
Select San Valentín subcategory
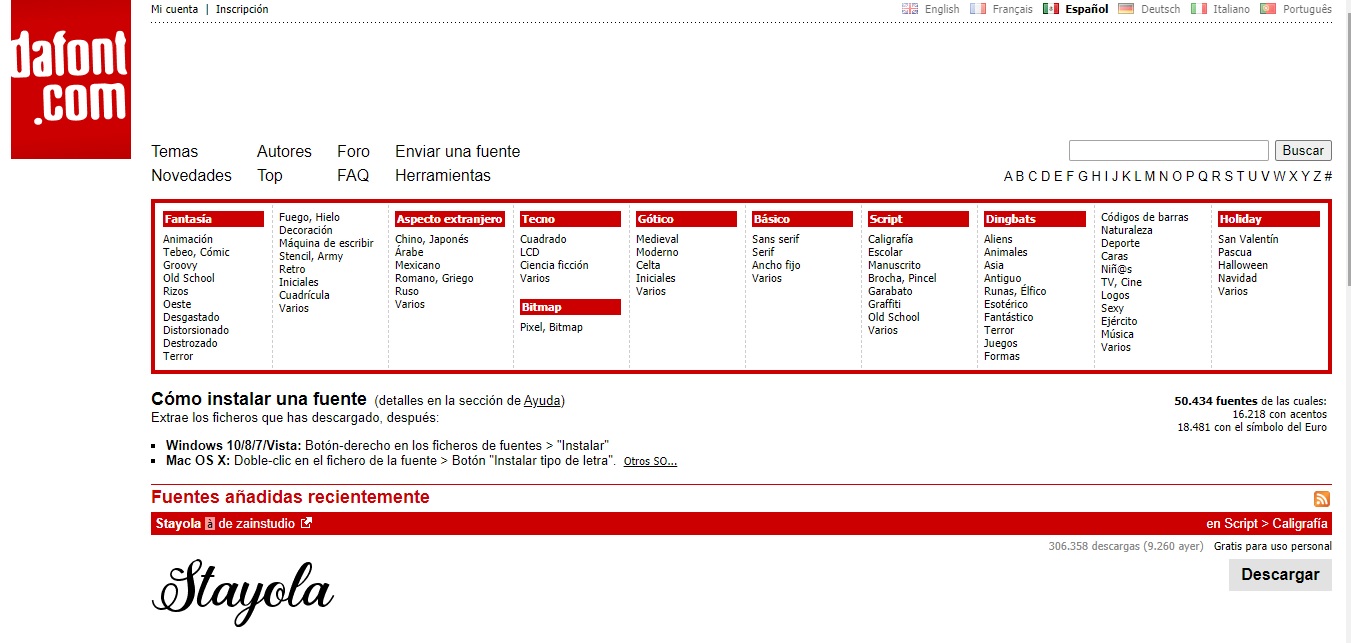[x=1248, y=239]
